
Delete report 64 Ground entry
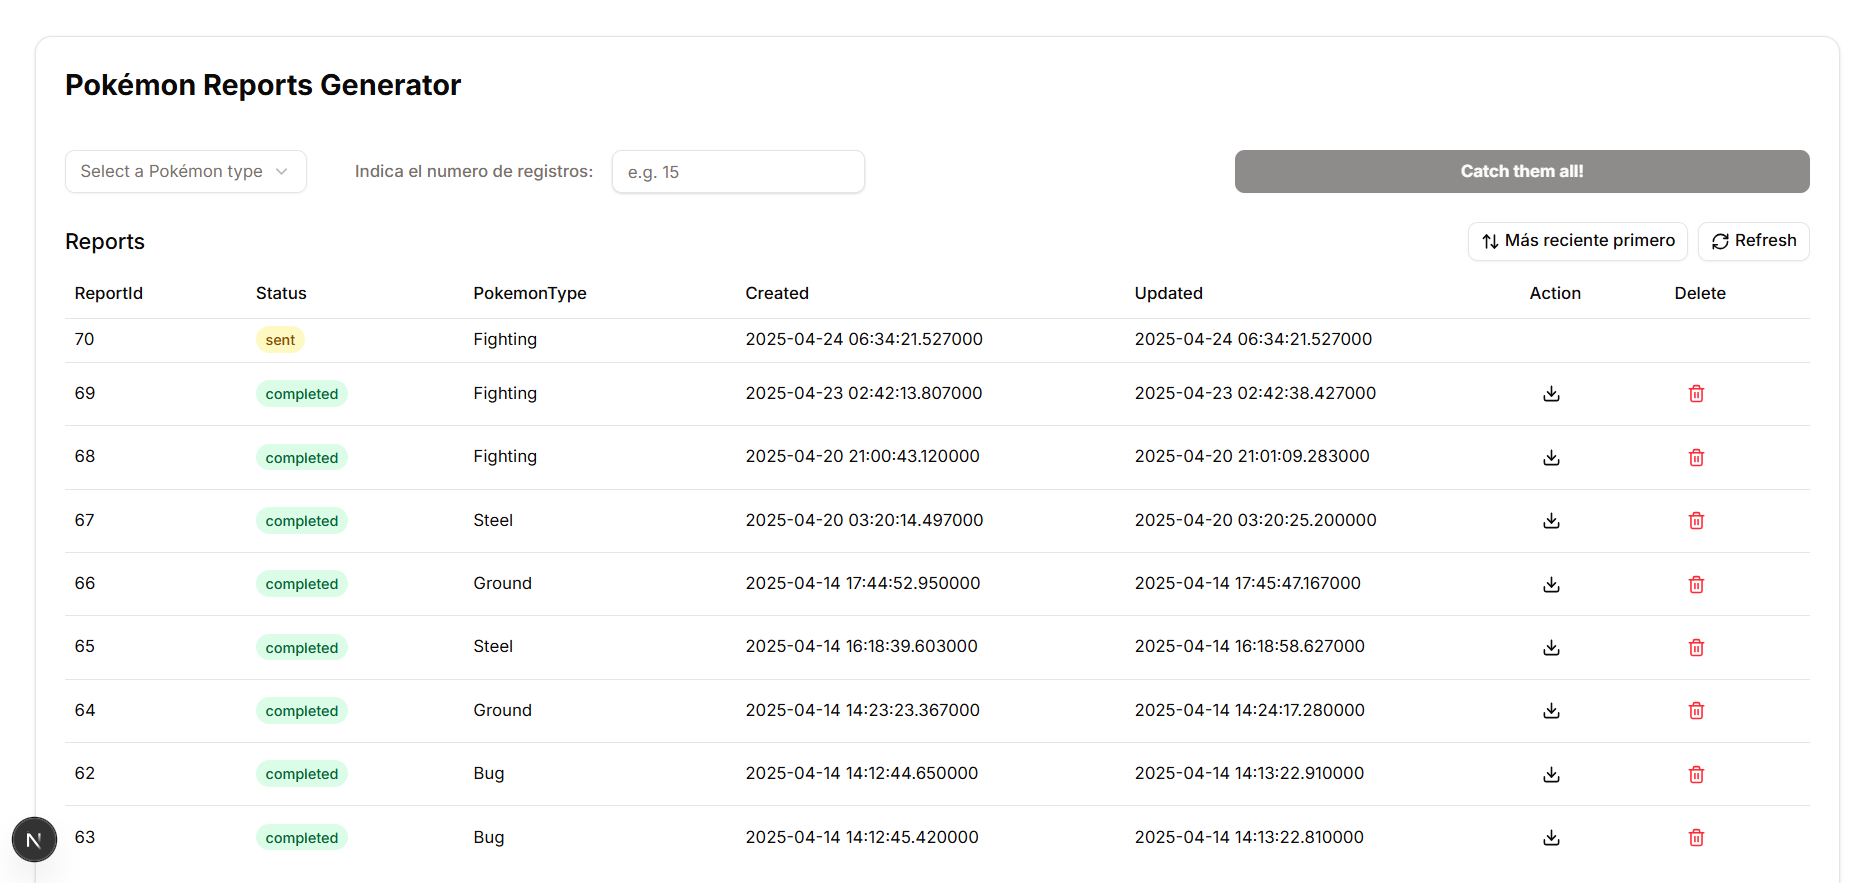[x=1696, y=711]
